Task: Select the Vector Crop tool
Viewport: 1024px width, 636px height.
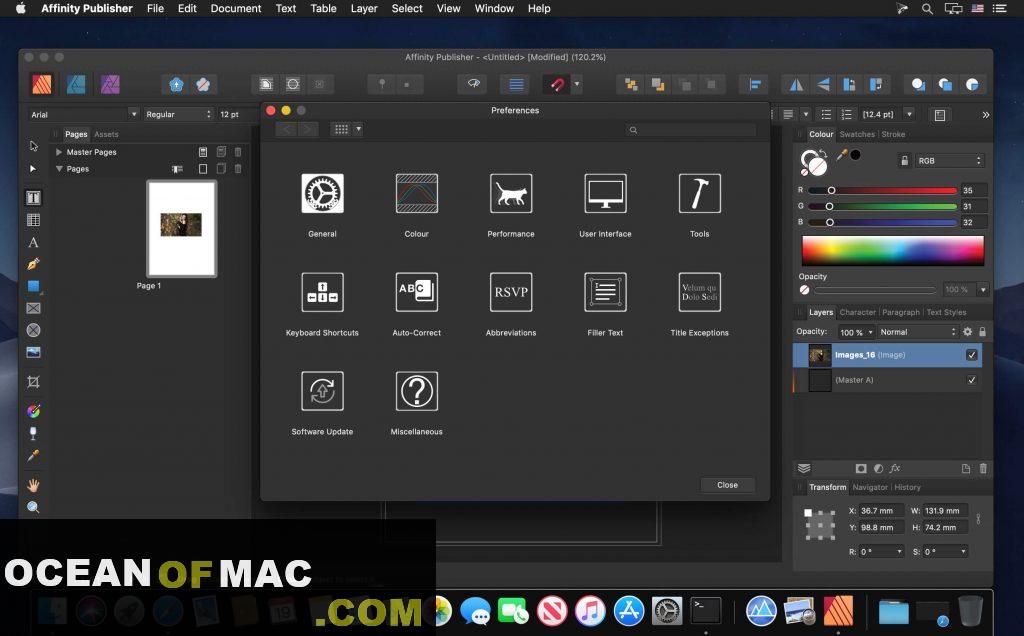Action: point(33,382)
